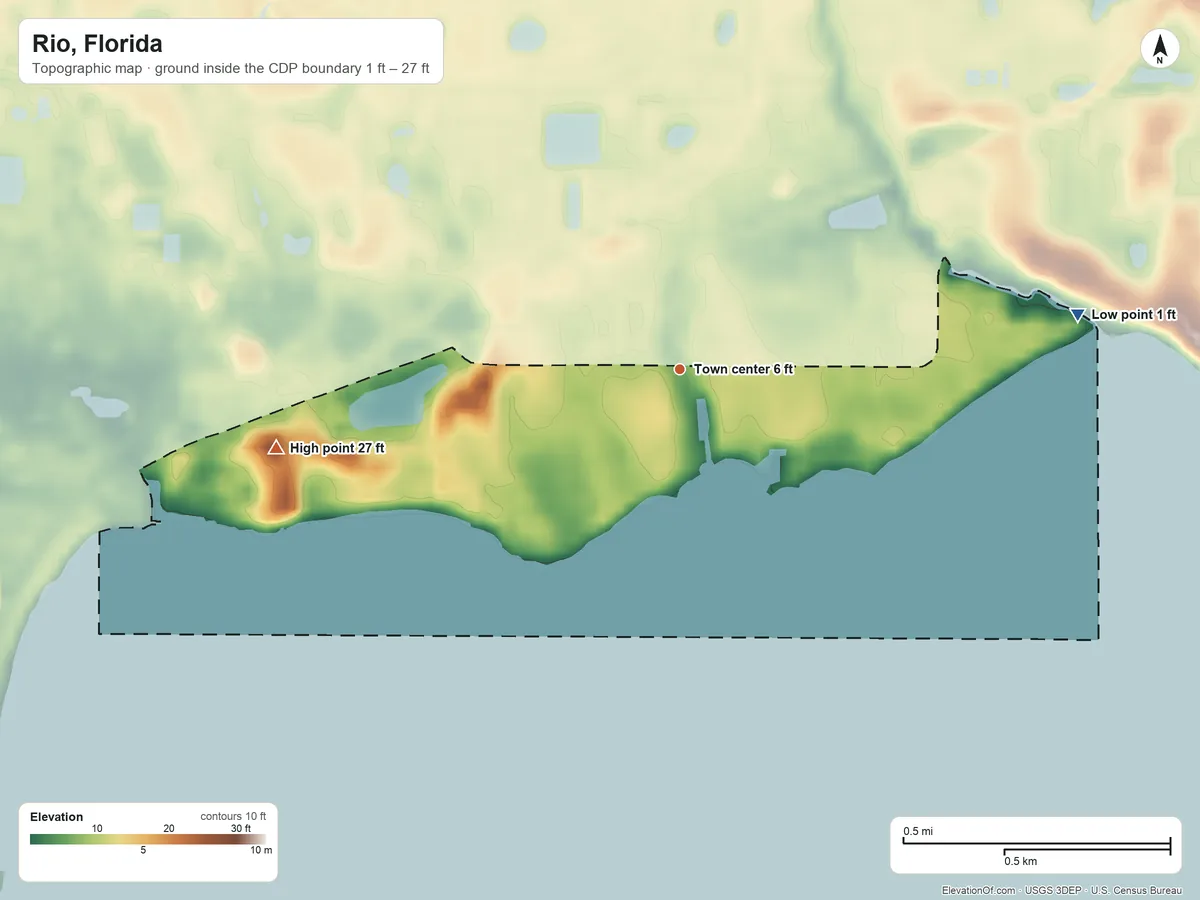1200x900 pixels.
Task: Click the 'High point 27 ft' label
Action: pos(337,448)
